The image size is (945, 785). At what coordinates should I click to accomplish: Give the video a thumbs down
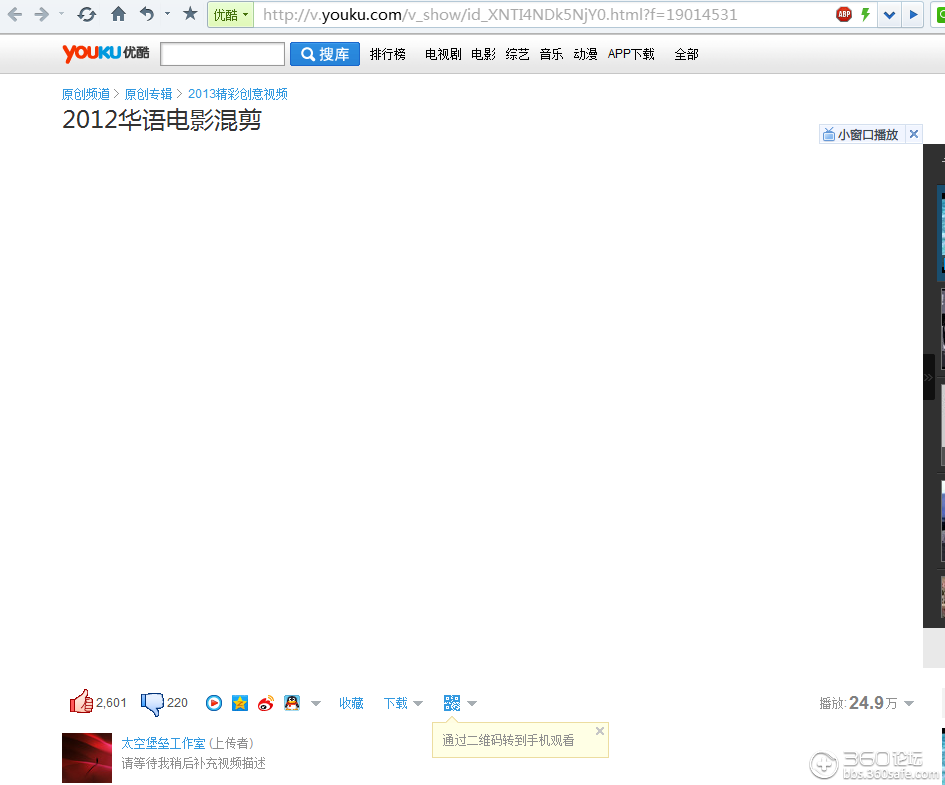coord(152,701)
